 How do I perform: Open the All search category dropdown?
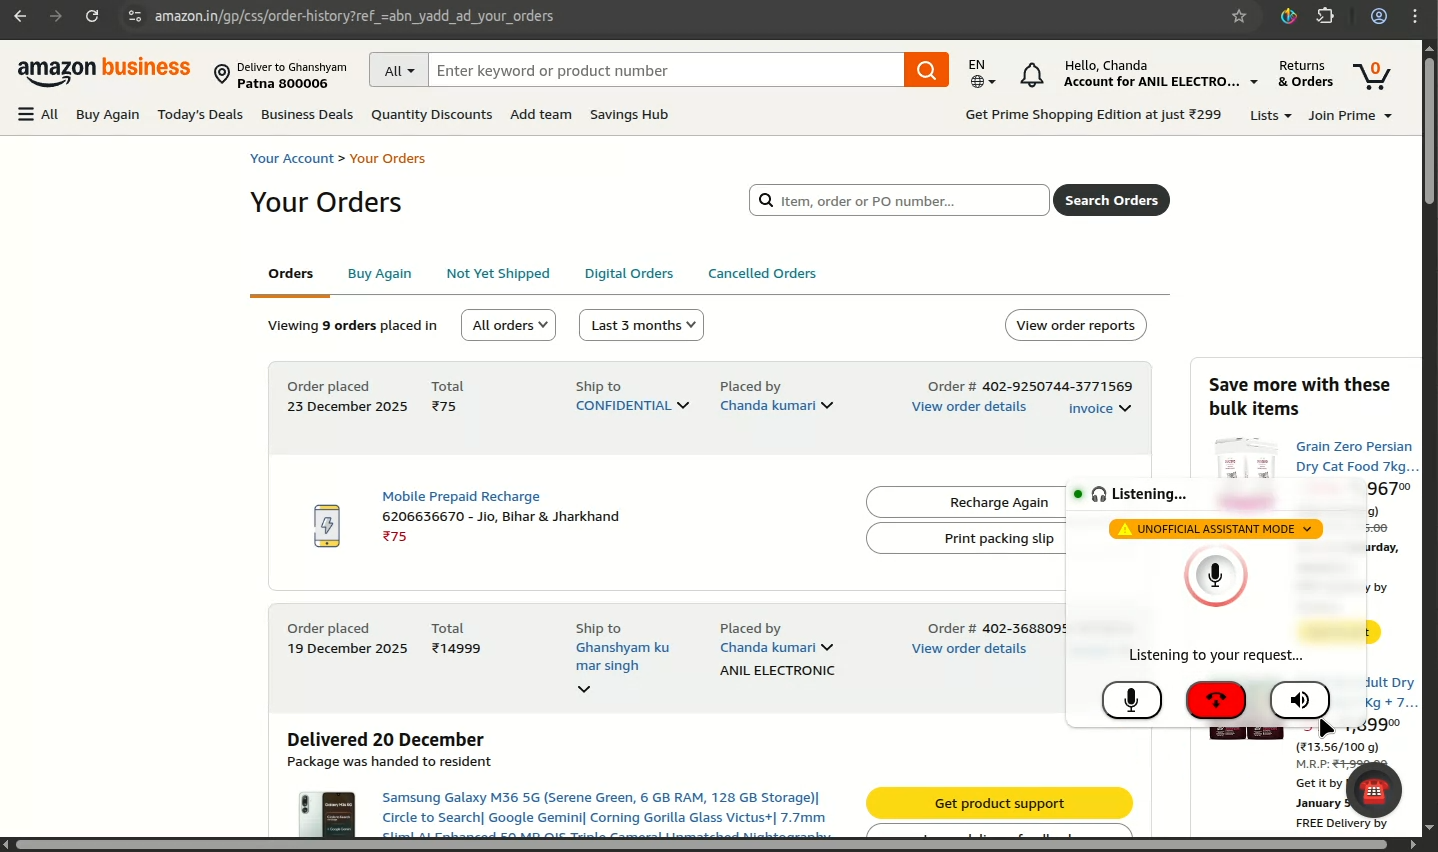400,71
